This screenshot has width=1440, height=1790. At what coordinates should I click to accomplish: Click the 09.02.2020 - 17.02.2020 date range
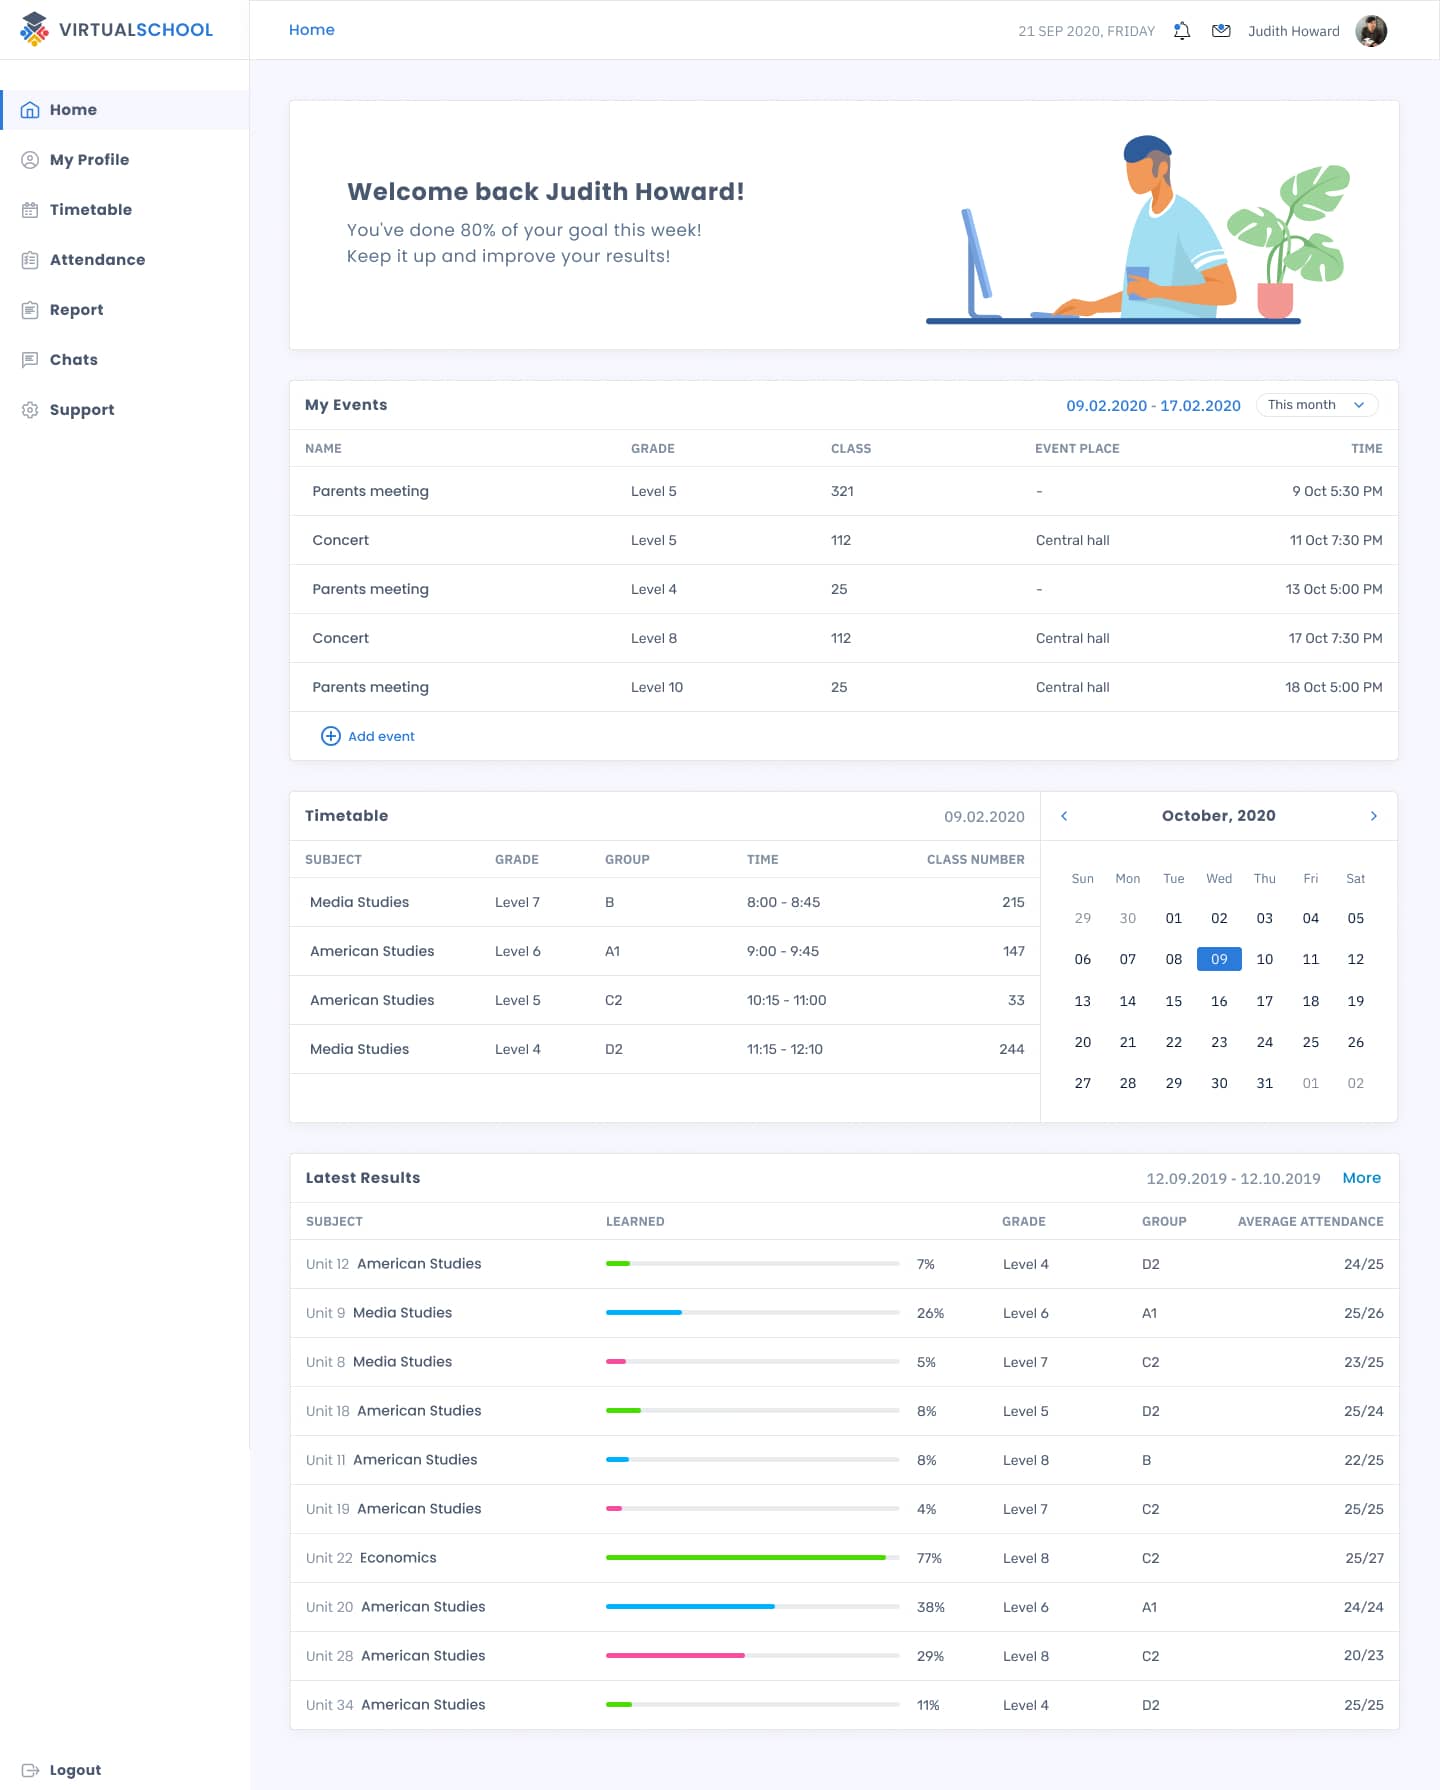click(1153, 405)
